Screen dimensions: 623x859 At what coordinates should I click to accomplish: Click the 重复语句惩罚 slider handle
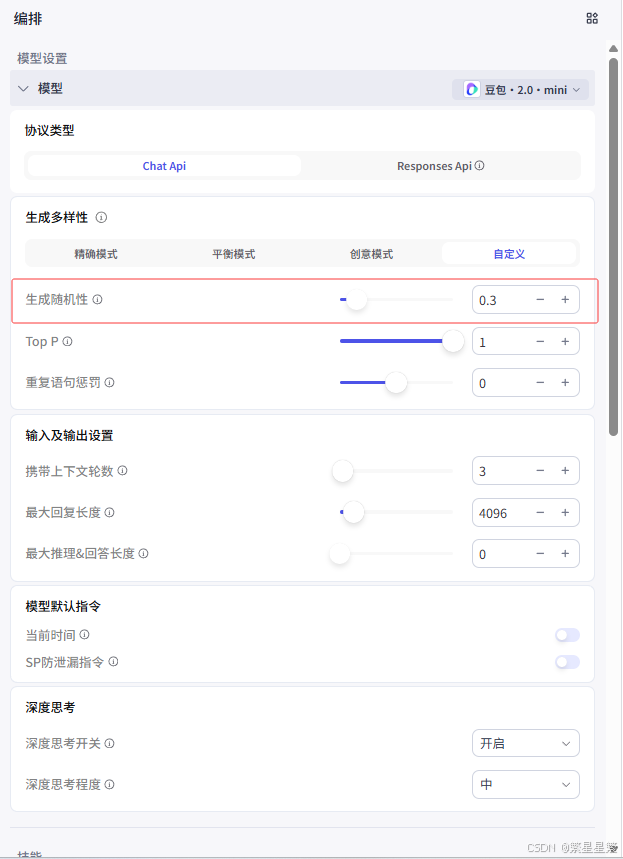click(x=396, y=382)
